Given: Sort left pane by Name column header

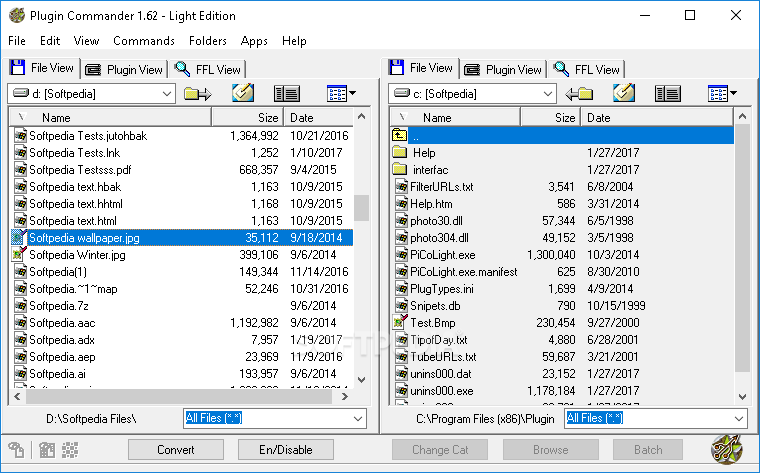Looking at the screenshot, I should [x=111, y=117].
